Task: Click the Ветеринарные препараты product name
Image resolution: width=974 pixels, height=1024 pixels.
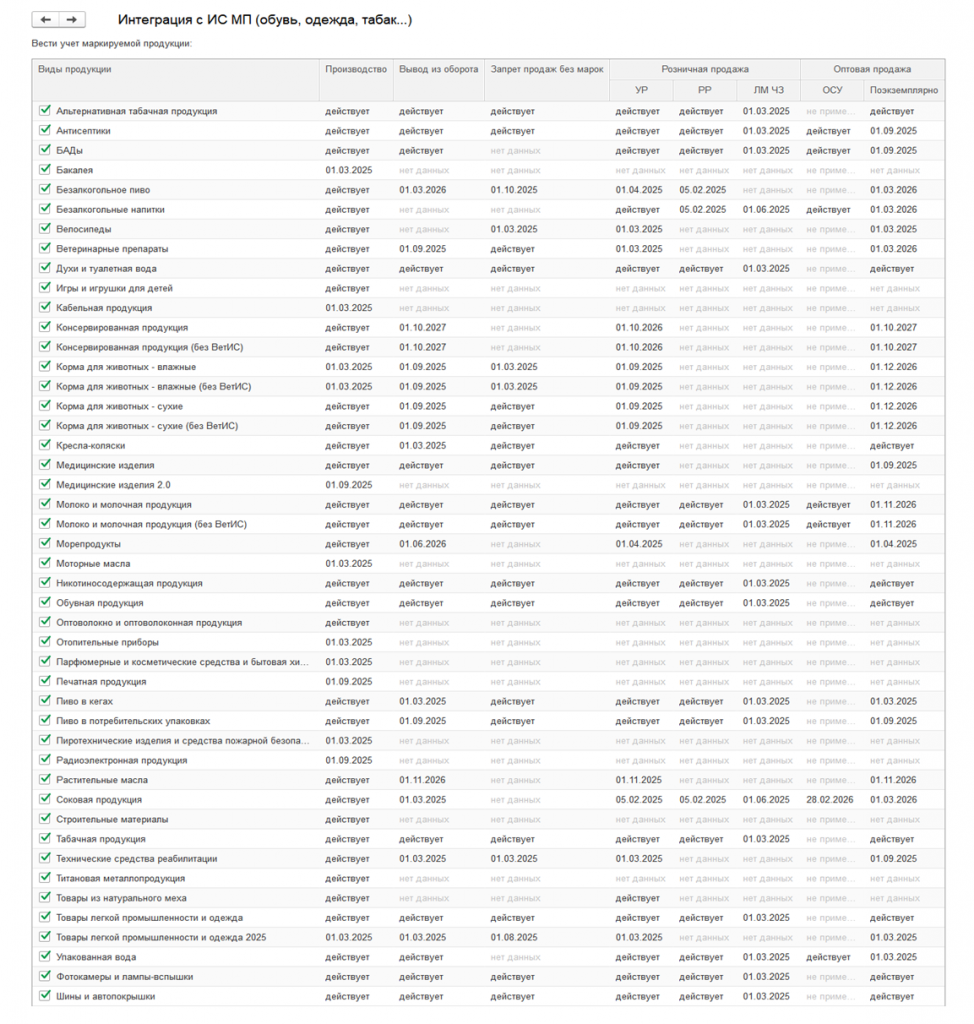Action: (x=112, y=249)
